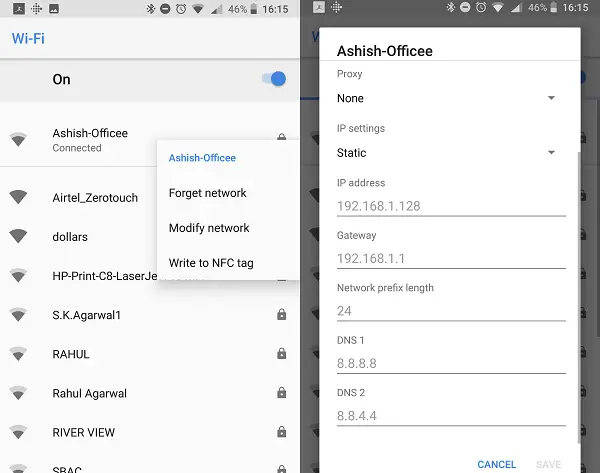Tap the RIVER VIEW lock icon

pyautogui.click(x=282, y=432)
